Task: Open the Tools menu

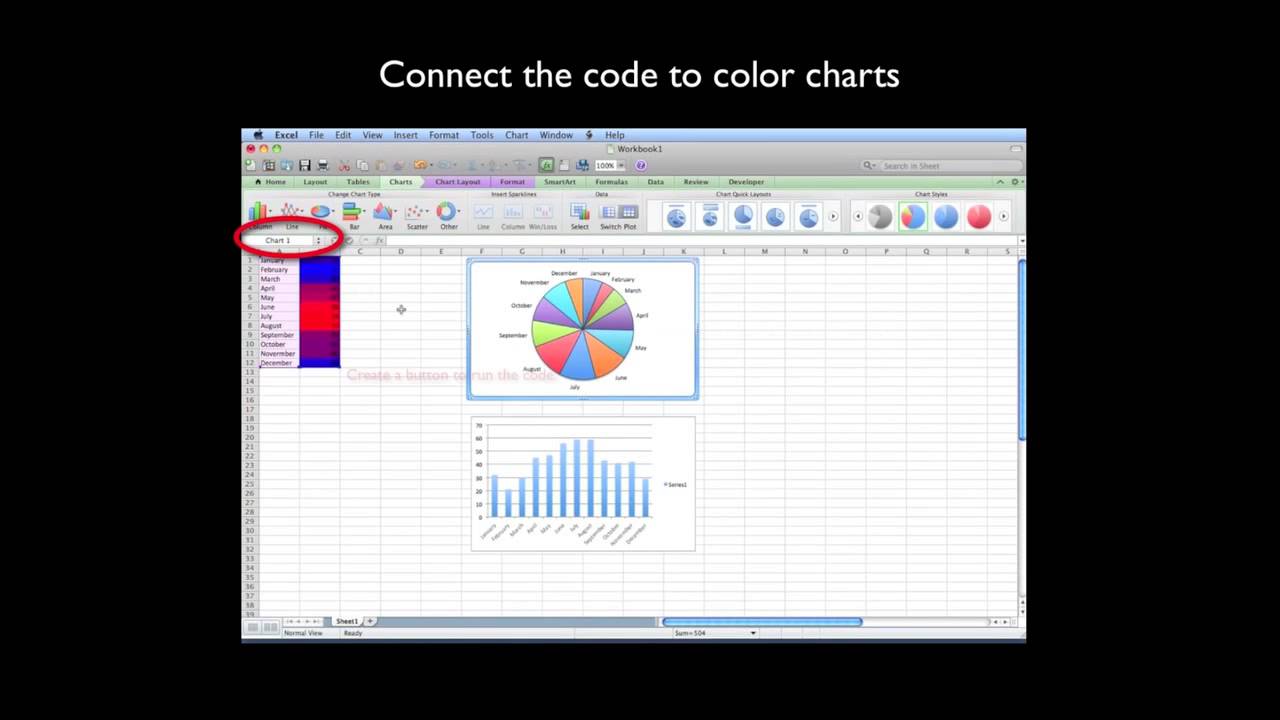Action: point(482,135)
